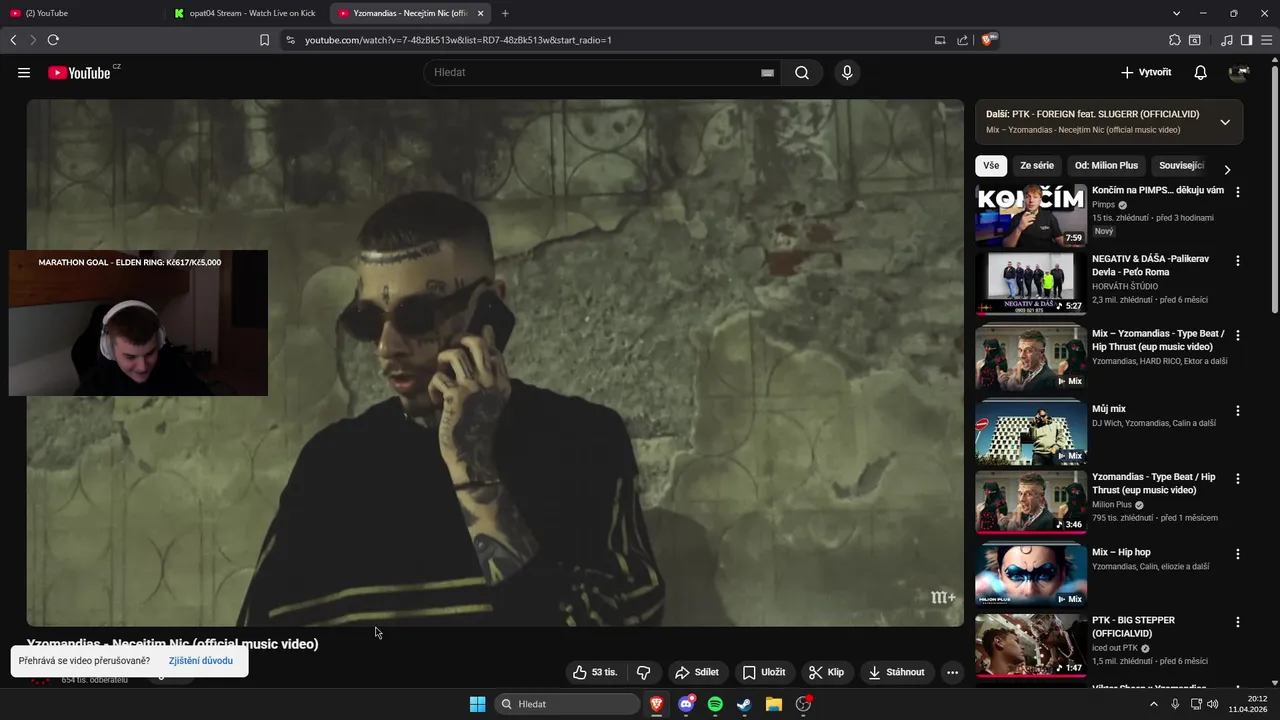Open Brave media playlist music icon
Screen dimensions: 1280x720
tap(1227, 40)
